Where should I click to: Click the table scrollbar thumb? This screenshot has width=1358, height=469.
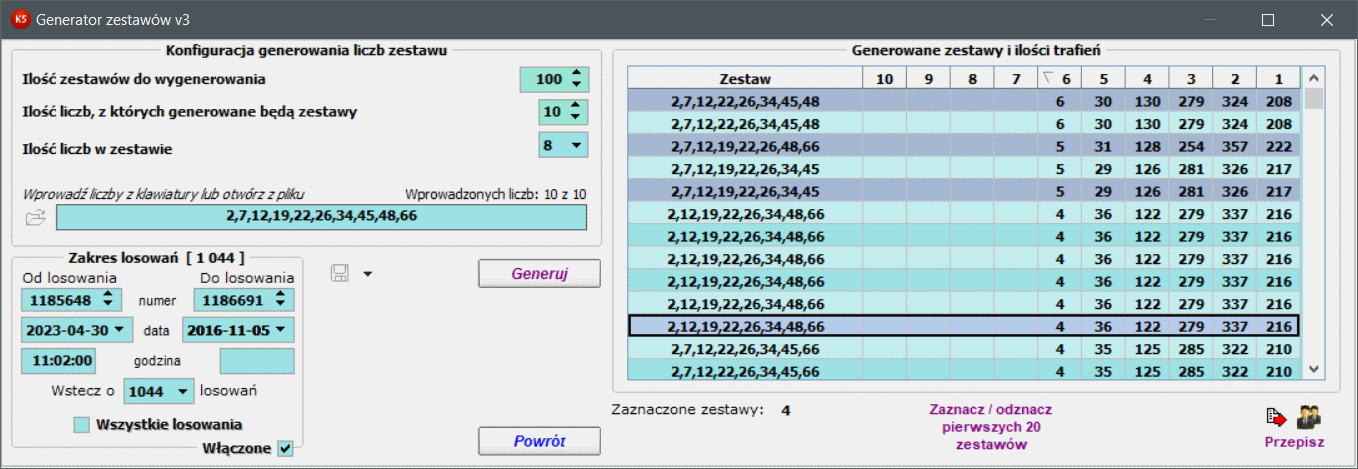coord(1314,98)
